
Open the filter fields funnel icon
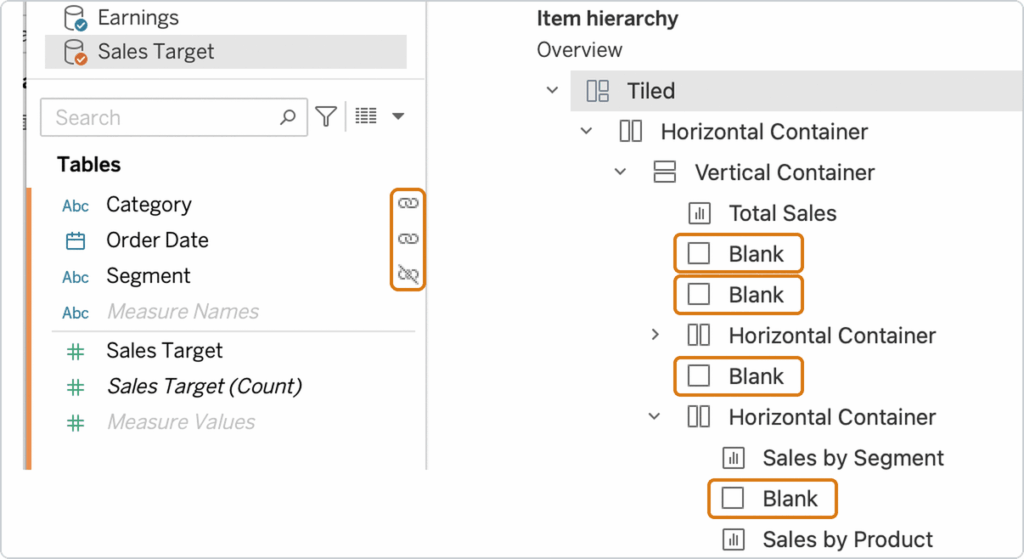tap(326, 117)
